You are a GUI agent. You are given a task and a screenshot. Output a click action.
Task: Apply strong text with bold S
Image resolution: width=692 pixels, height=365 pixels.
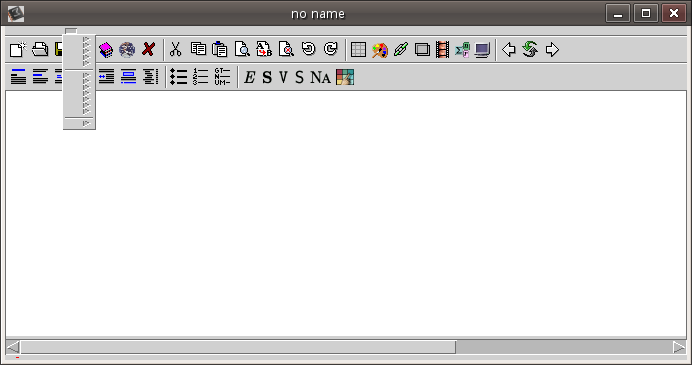pyautogui.click(x=267, y=78)
